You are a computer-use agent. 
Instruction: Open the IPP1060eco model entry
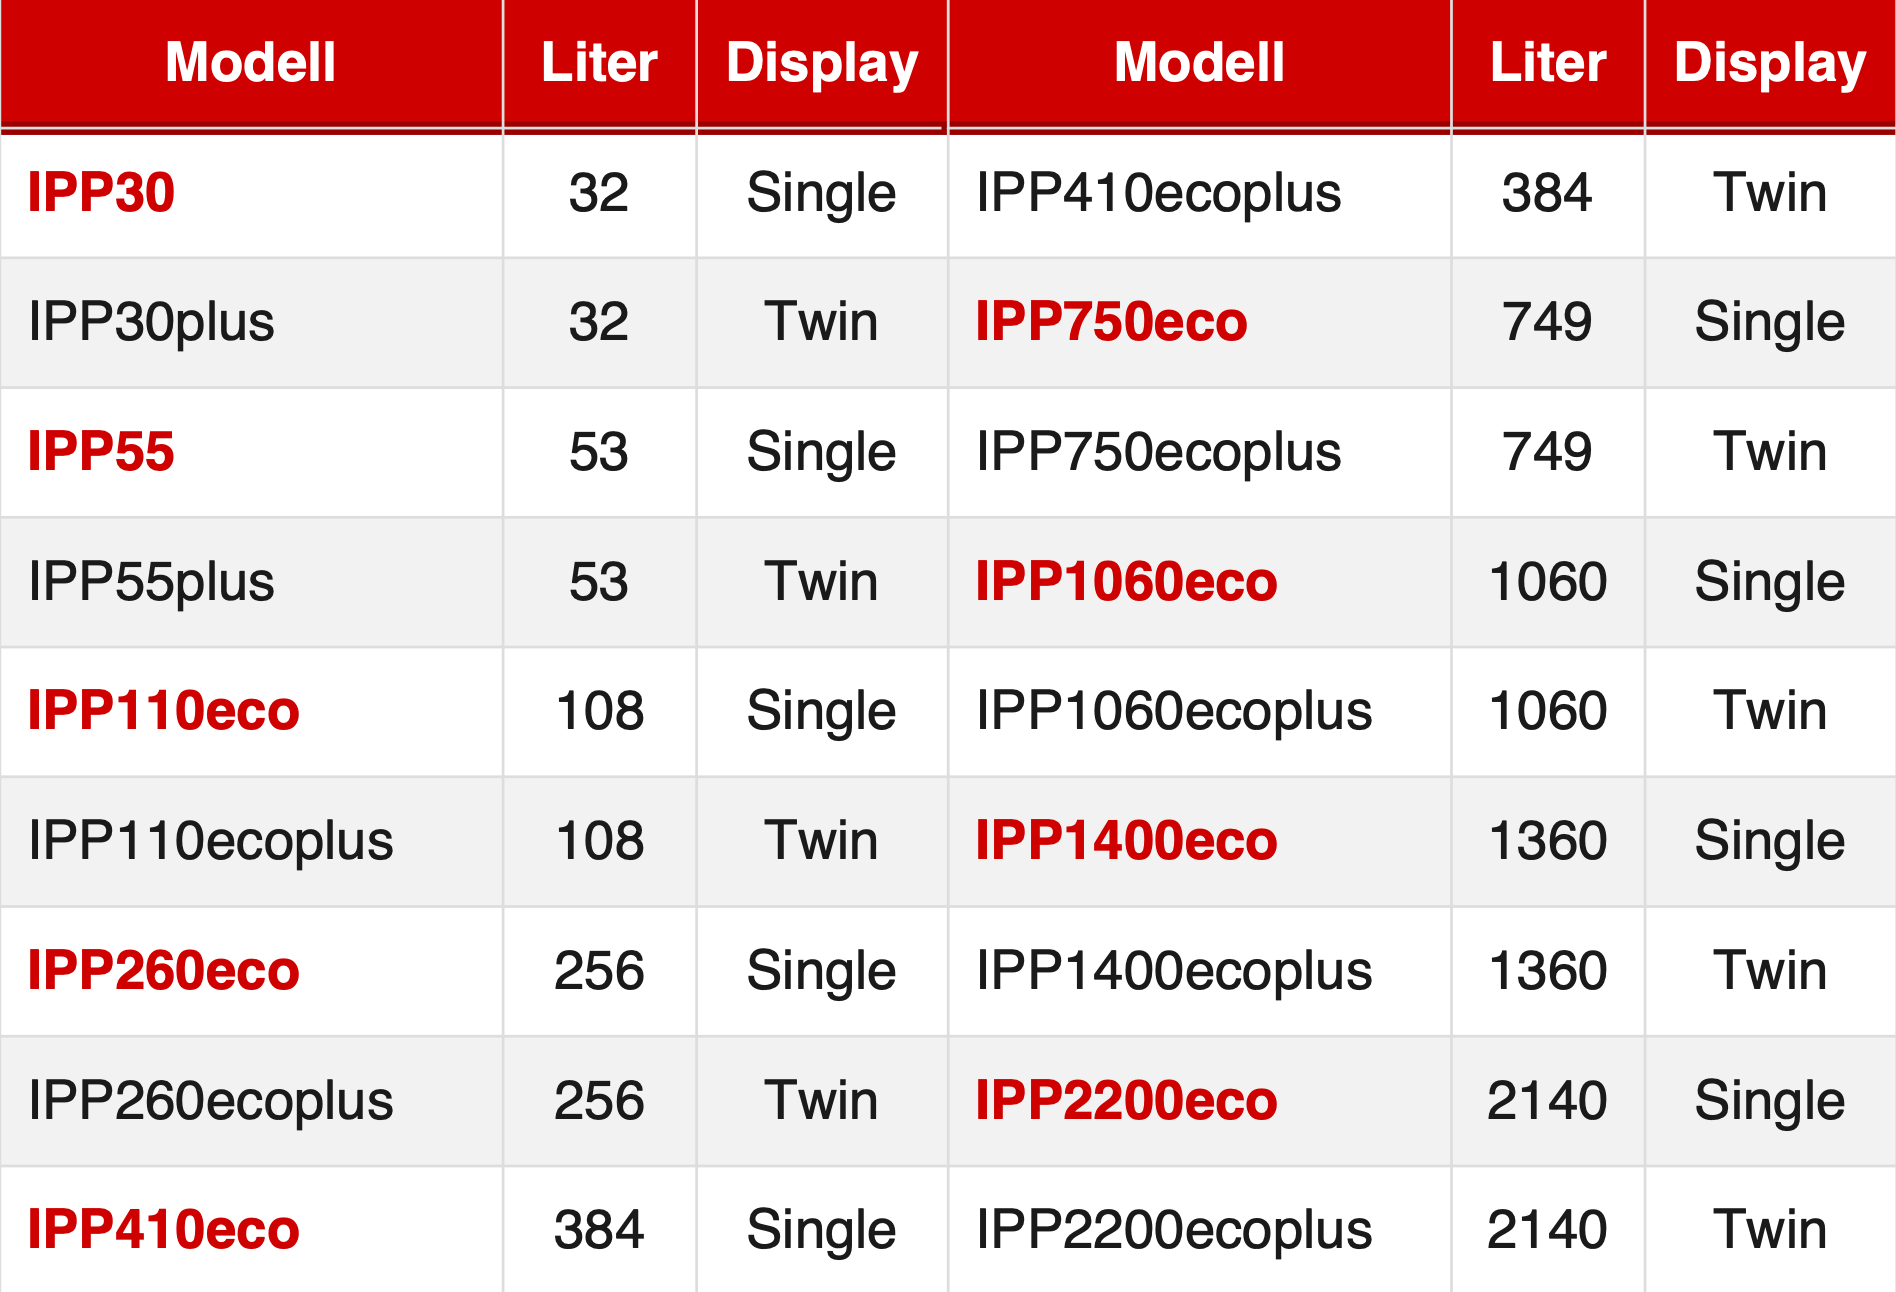pos(1126,581)
